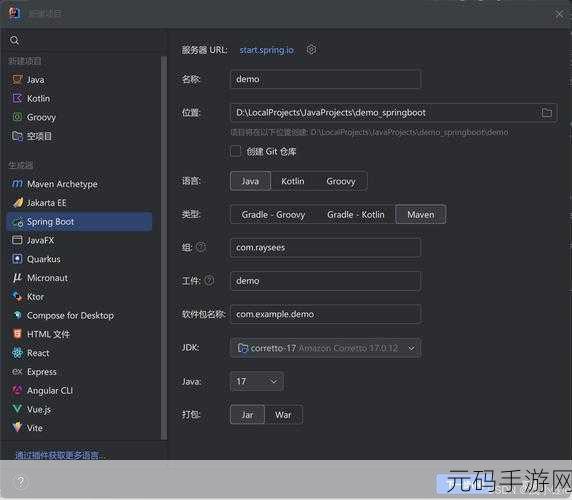Screen dimensions: 572x500
Task: Select Maven Archetype label in list
Action: point(62,184)
